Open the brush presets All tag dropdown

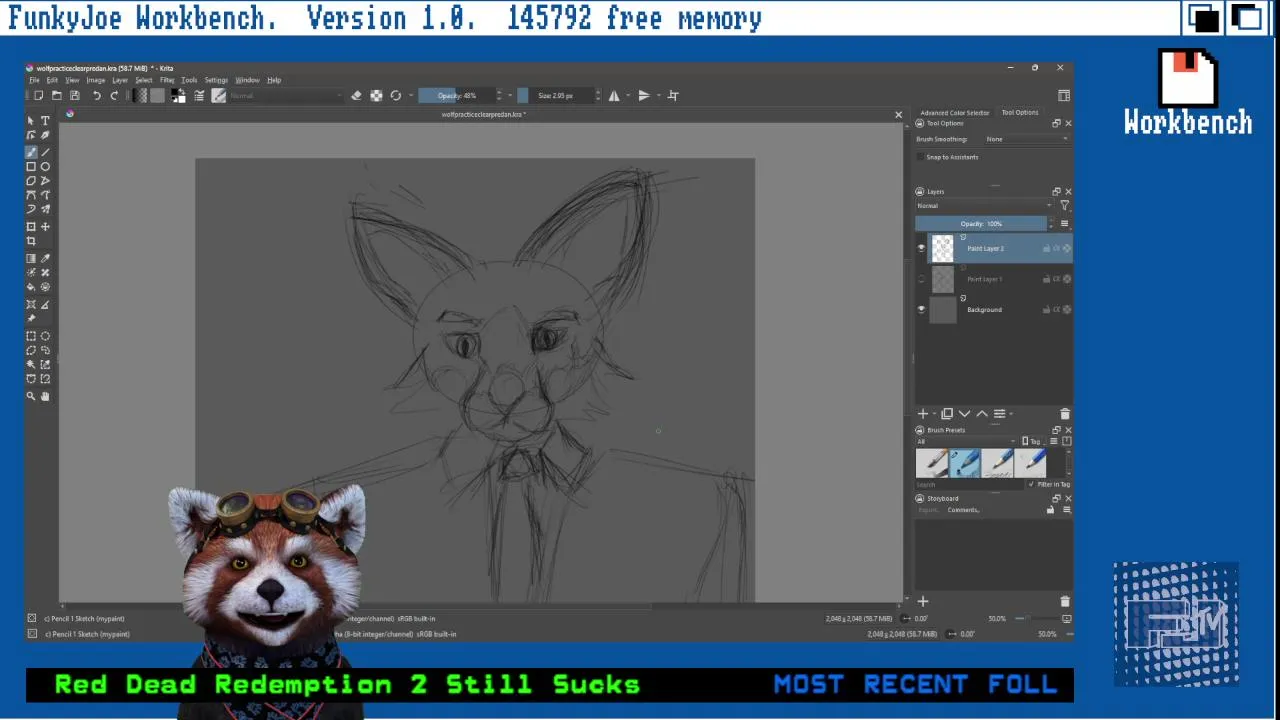[966, 441]
